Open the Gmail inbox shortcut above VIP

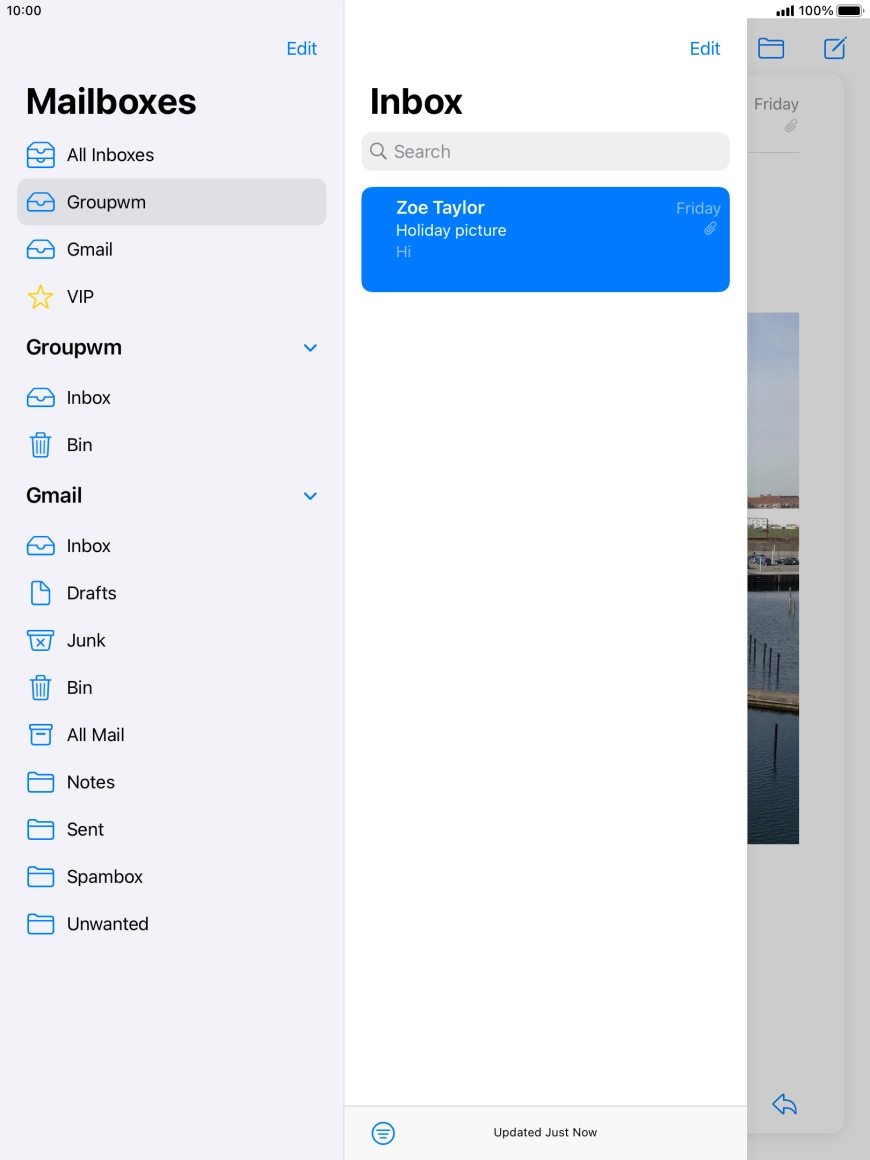click(172, 249)
